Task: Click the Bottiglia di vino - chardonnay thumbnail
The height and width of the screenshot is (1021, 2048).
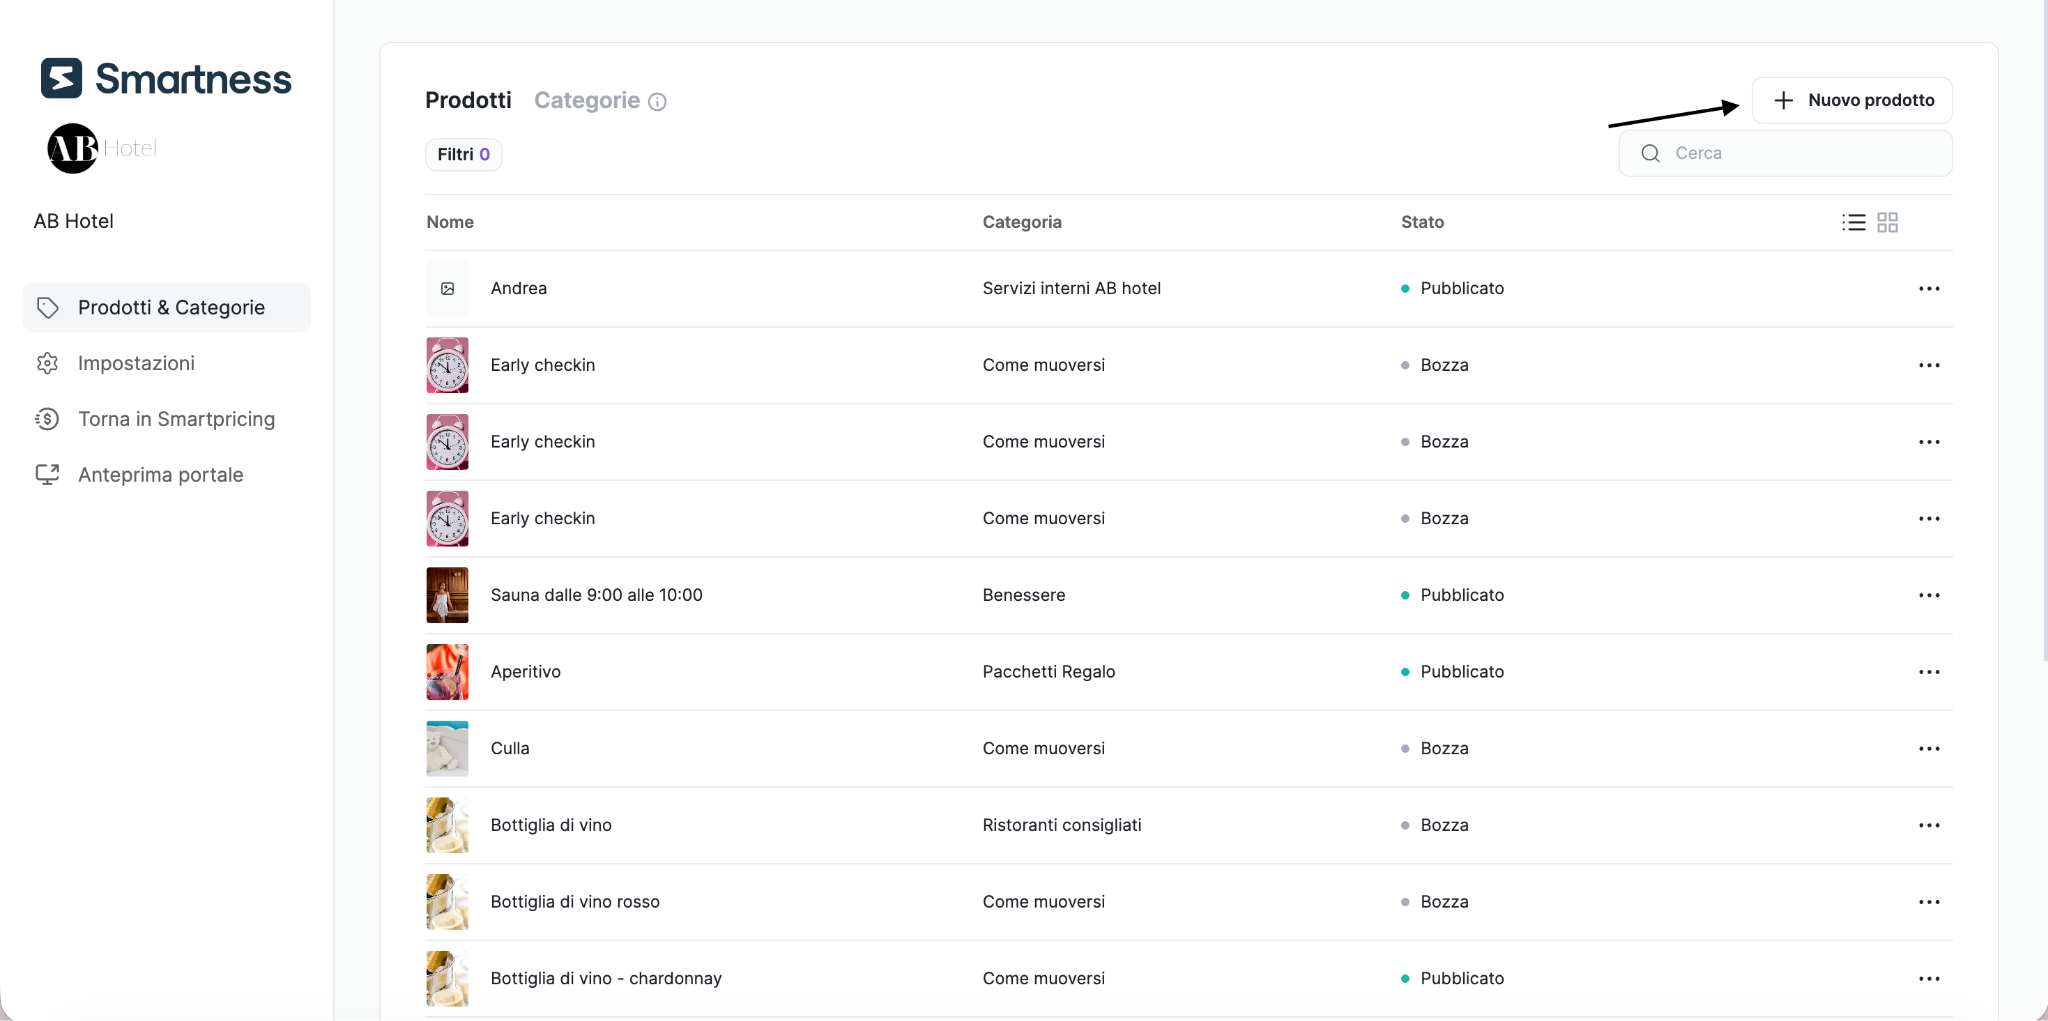Action: (x=447, y=978)
